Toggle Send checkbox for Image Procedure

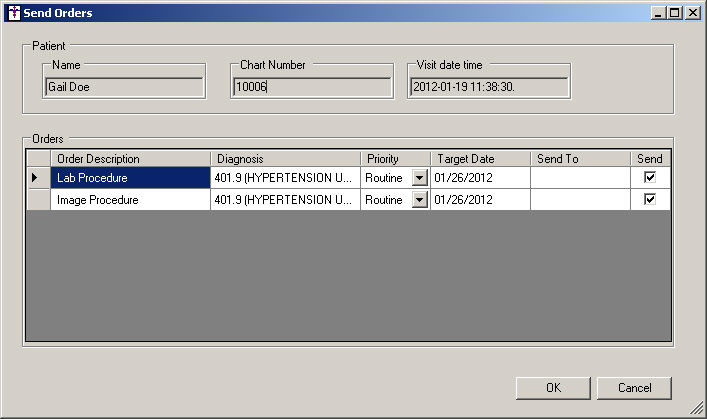[650, 199]
